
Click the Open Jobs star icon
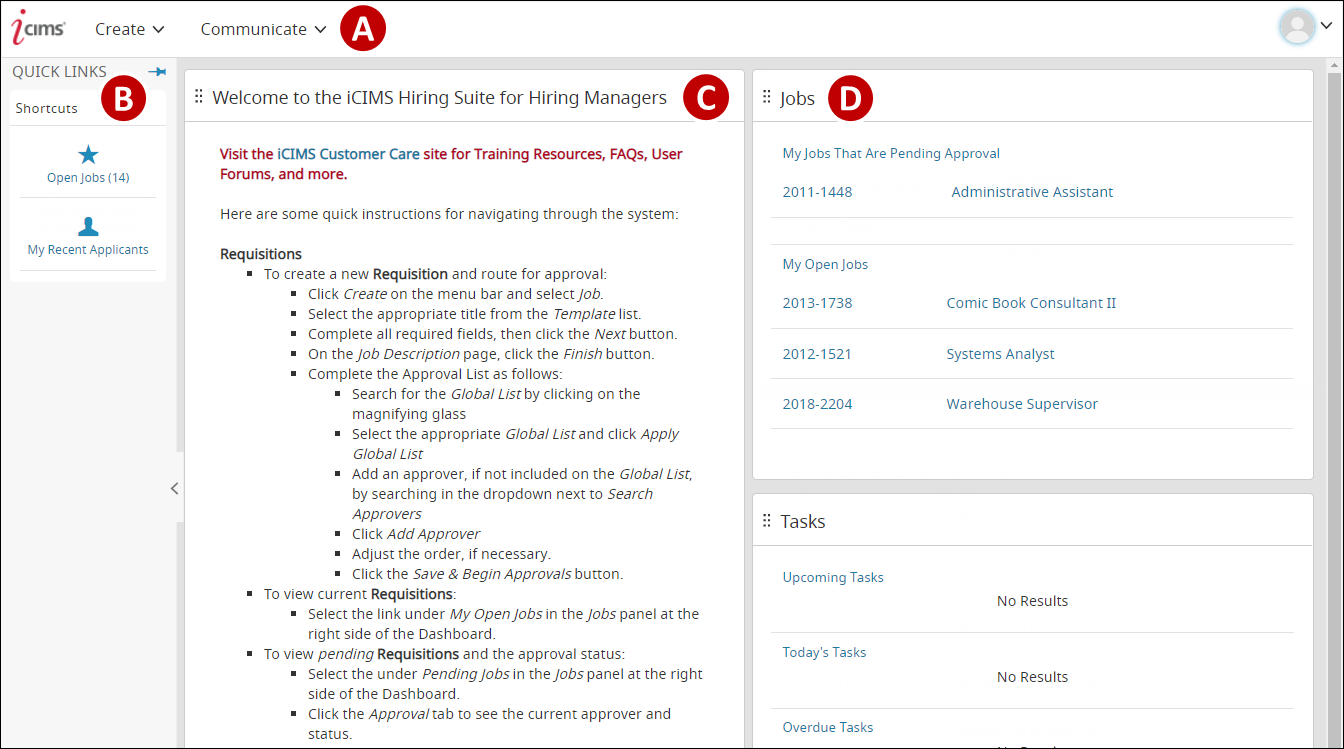click(x=88, y=155)
